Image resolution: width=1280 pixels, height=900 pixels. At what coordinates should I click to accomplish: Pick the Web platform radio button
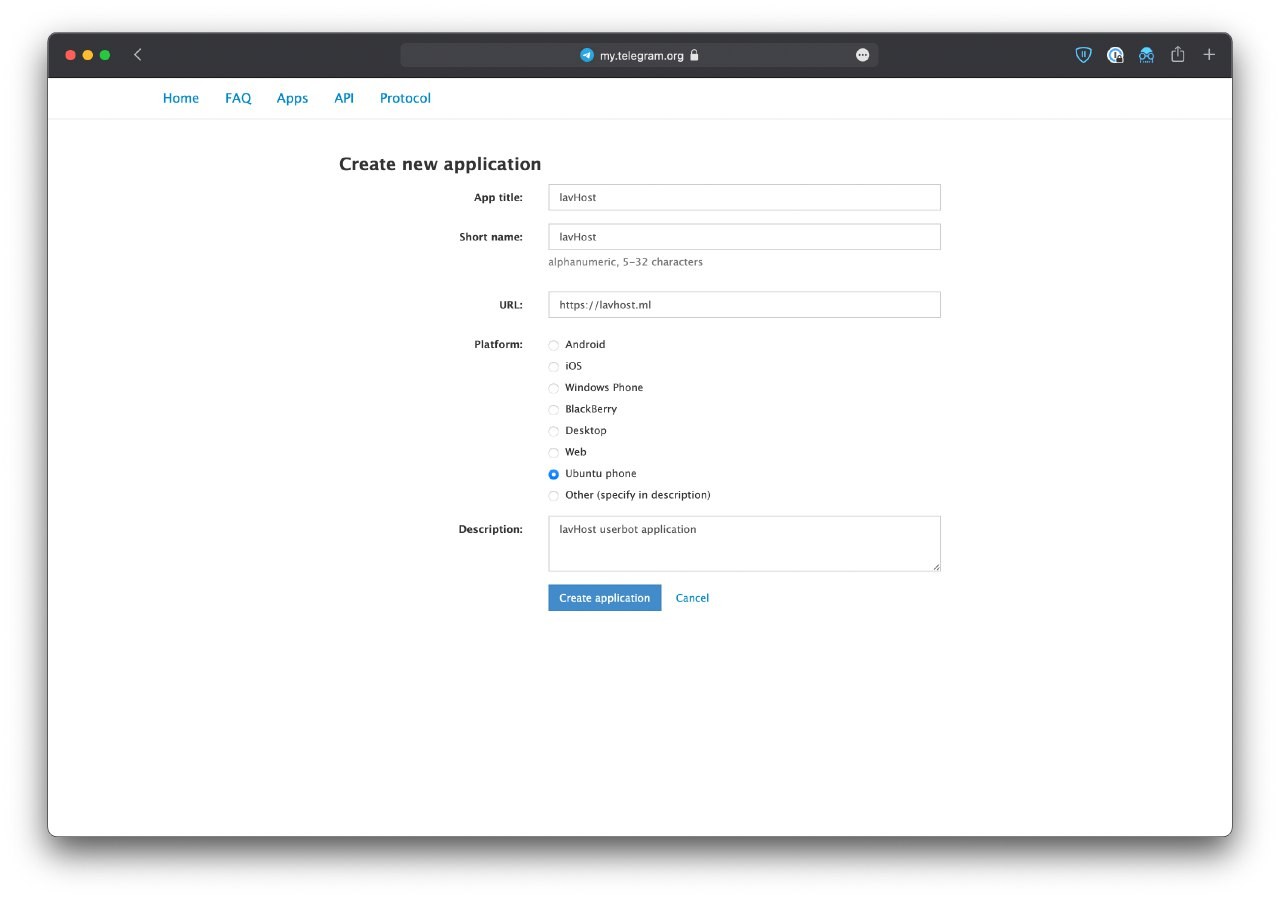pos(554,453)
